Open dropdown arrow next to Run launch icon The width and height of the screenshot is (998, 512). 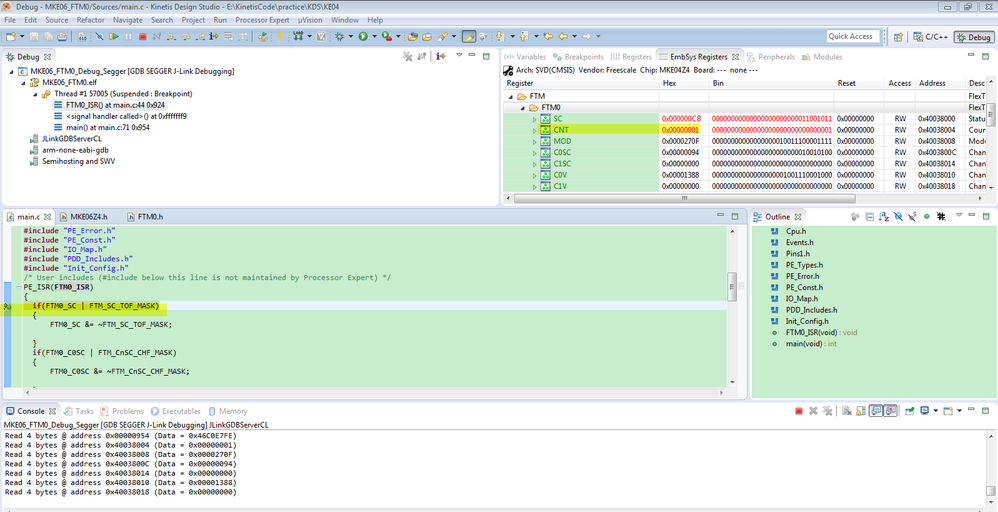pyautogui.click(x=374, y=36)
